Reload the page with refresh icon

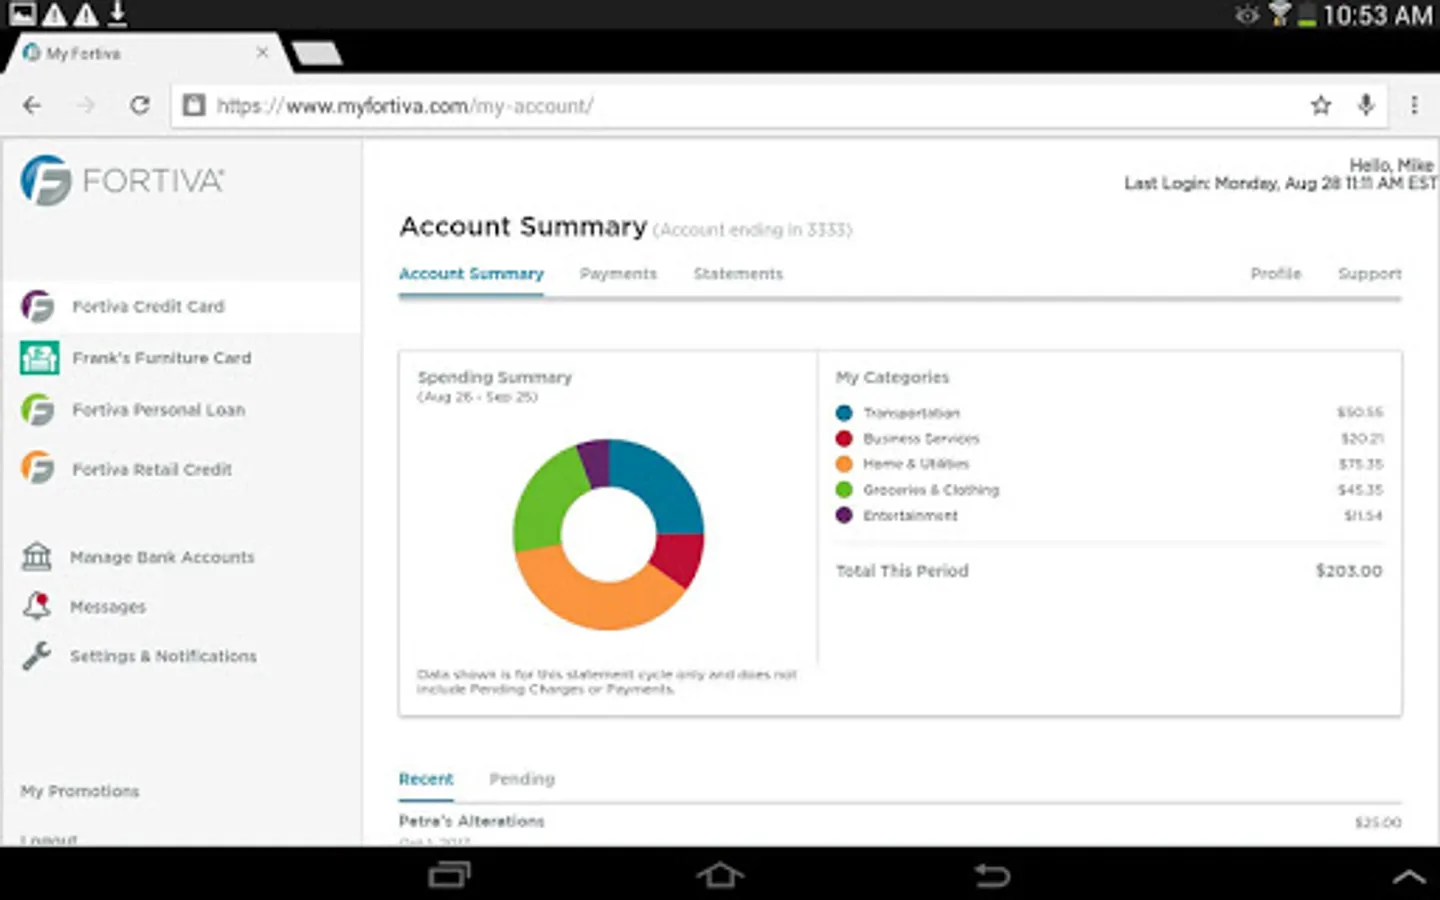140,105
